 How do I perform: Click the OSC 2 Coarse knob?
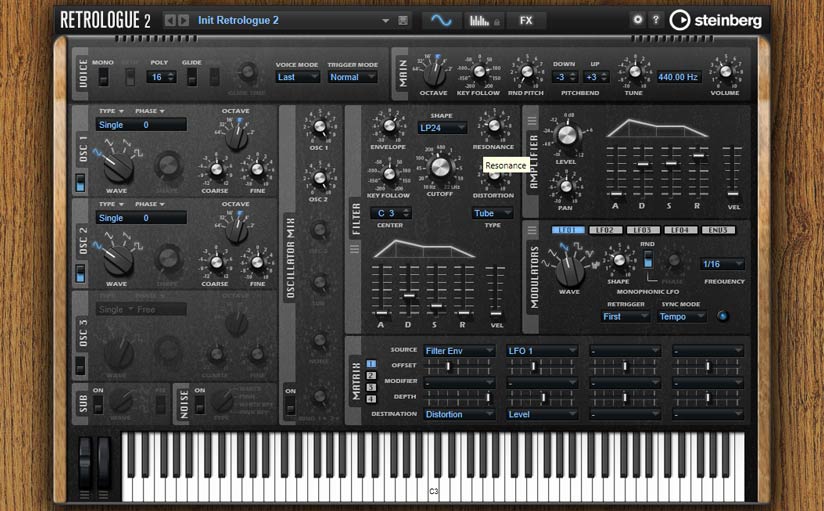[x=216, y=262]
